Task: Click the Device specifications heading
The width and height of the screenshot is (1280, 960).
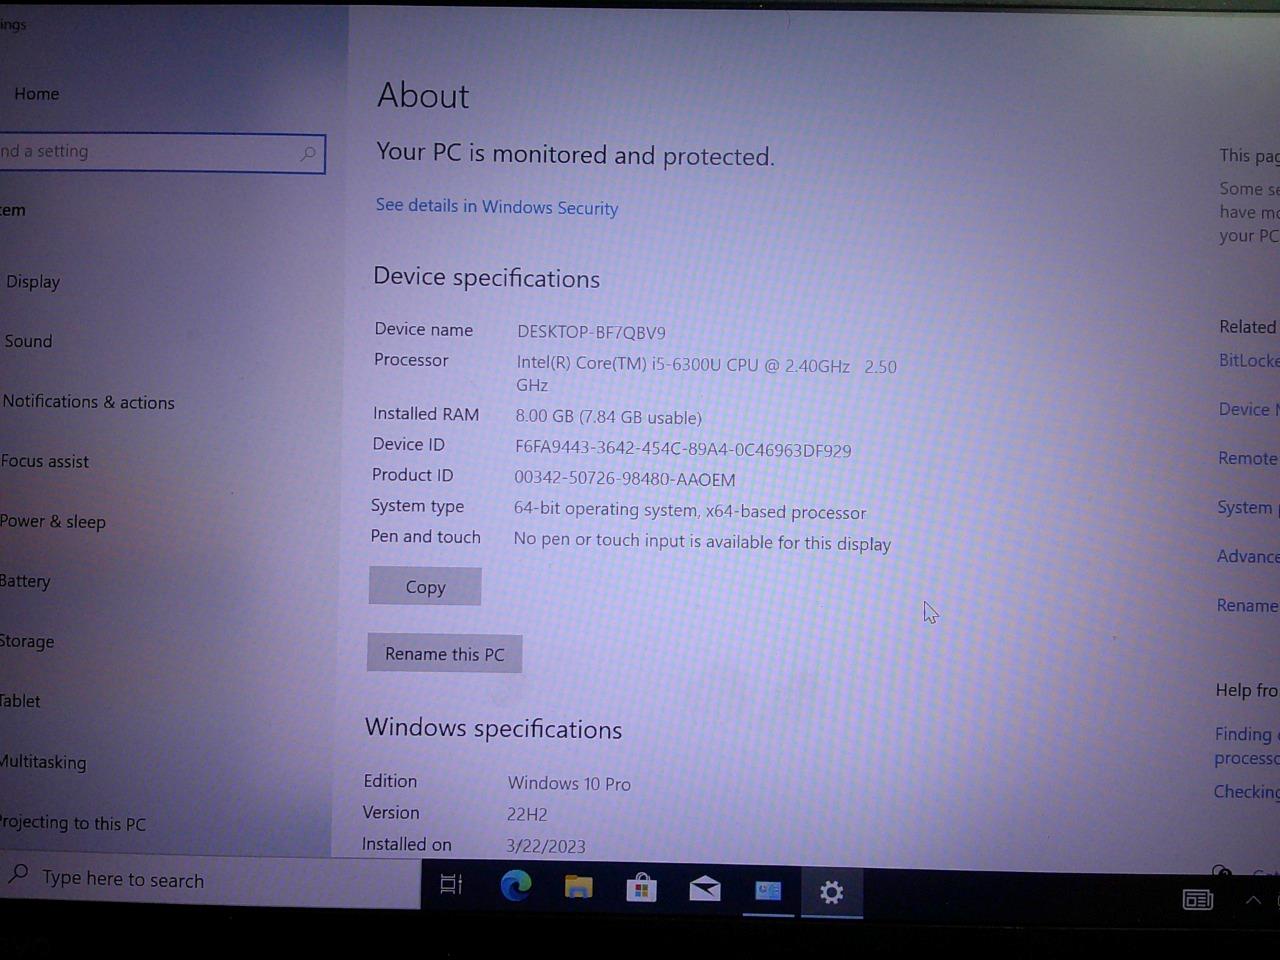Action: (x=487, y=278)
